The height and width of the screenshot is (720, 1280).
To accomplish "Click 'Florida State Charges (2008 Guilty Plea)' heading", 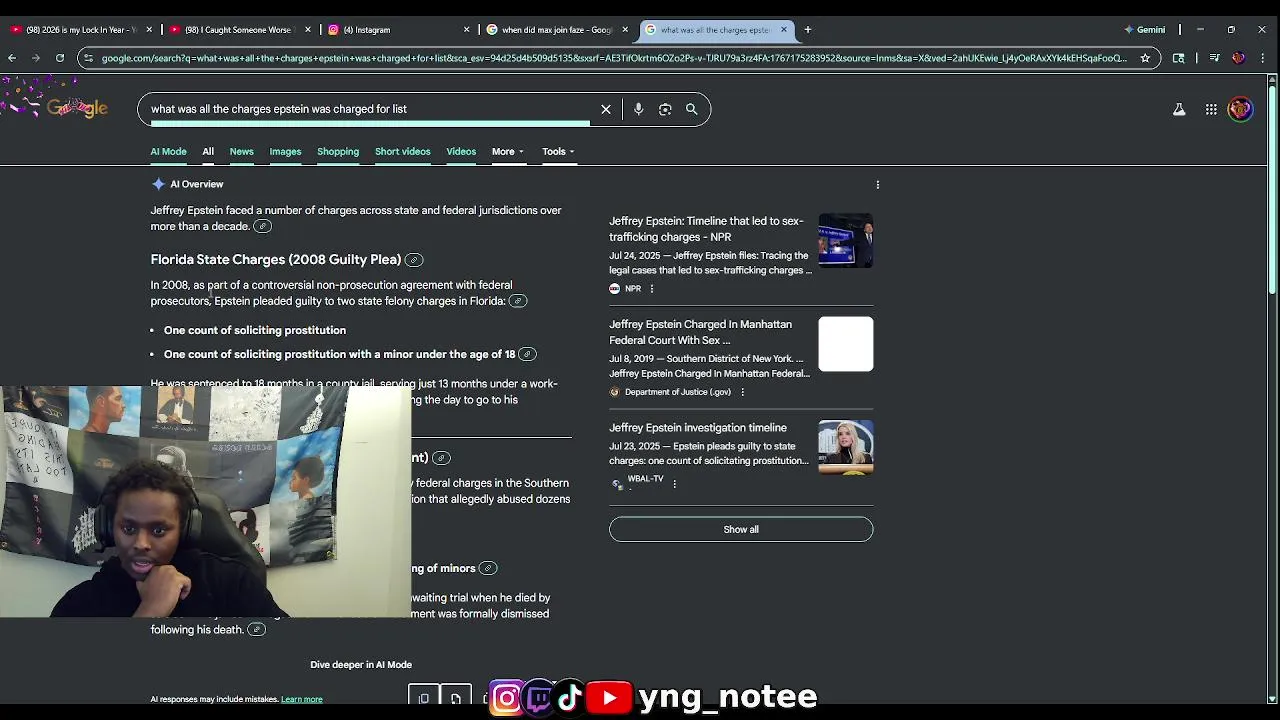I will [x=276, y=260].
